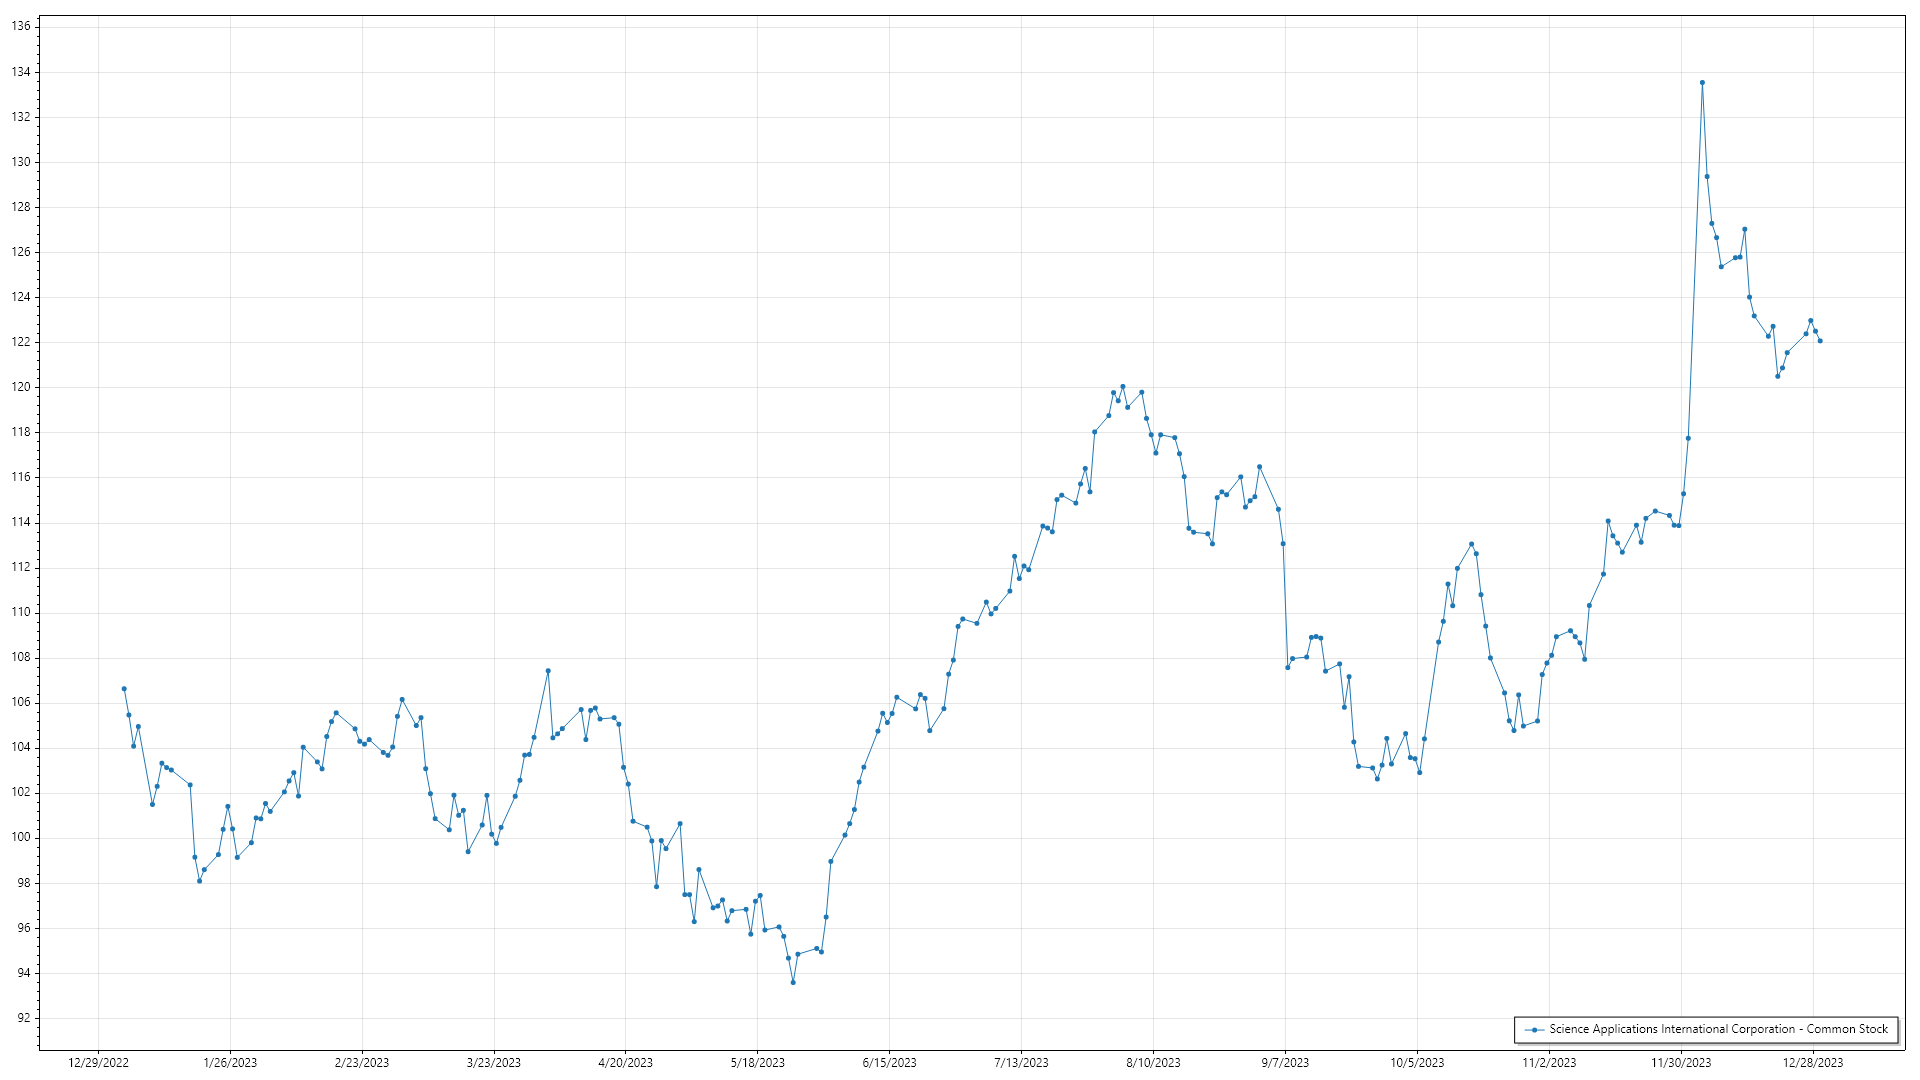Click the 100 y-axis value label
The image size is (1920, 1080).
(x=21, y=838)
